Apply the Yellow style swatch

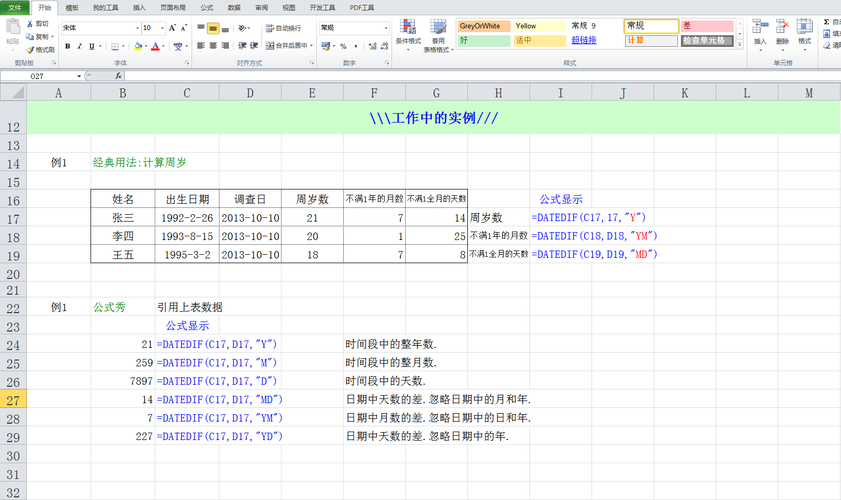tap(539, 26)
